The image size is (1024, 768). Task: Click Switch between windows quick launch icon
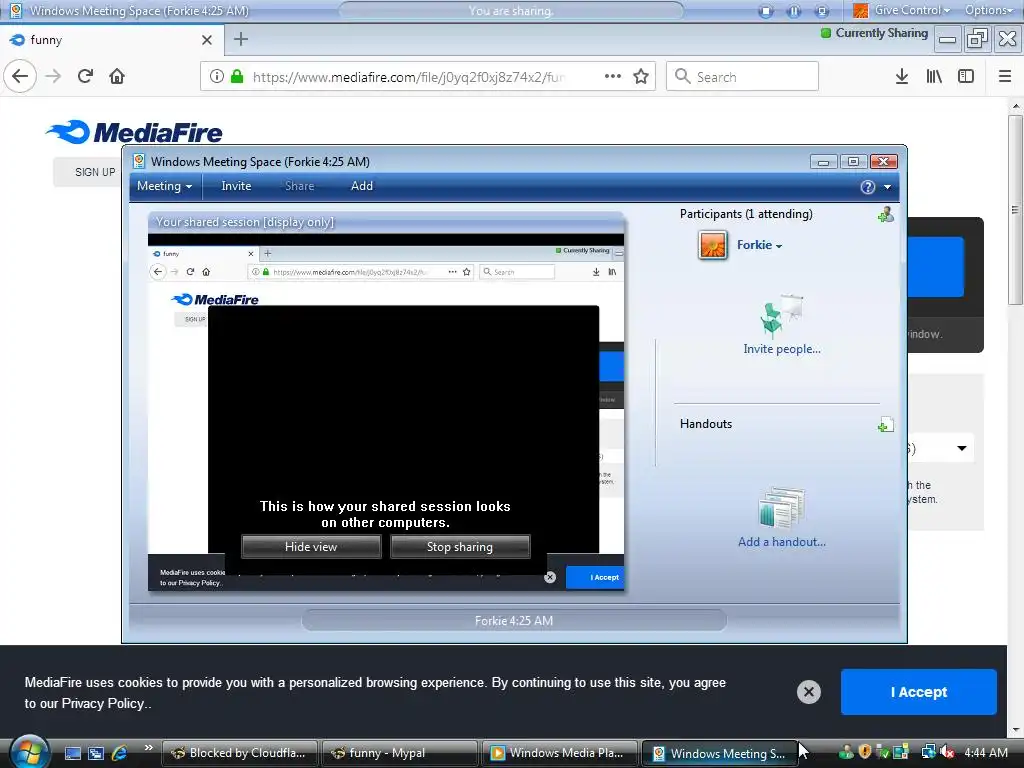point(96,754)
